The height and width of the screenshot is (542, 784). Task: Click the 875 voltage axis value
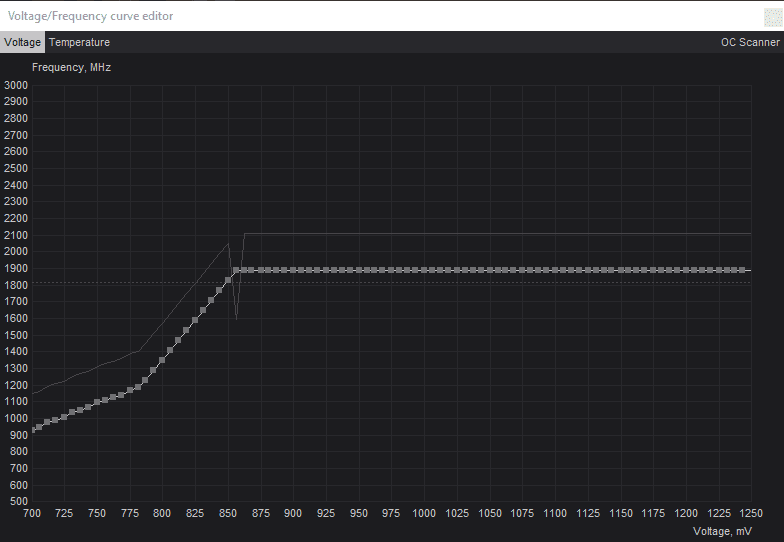point(260,513)
